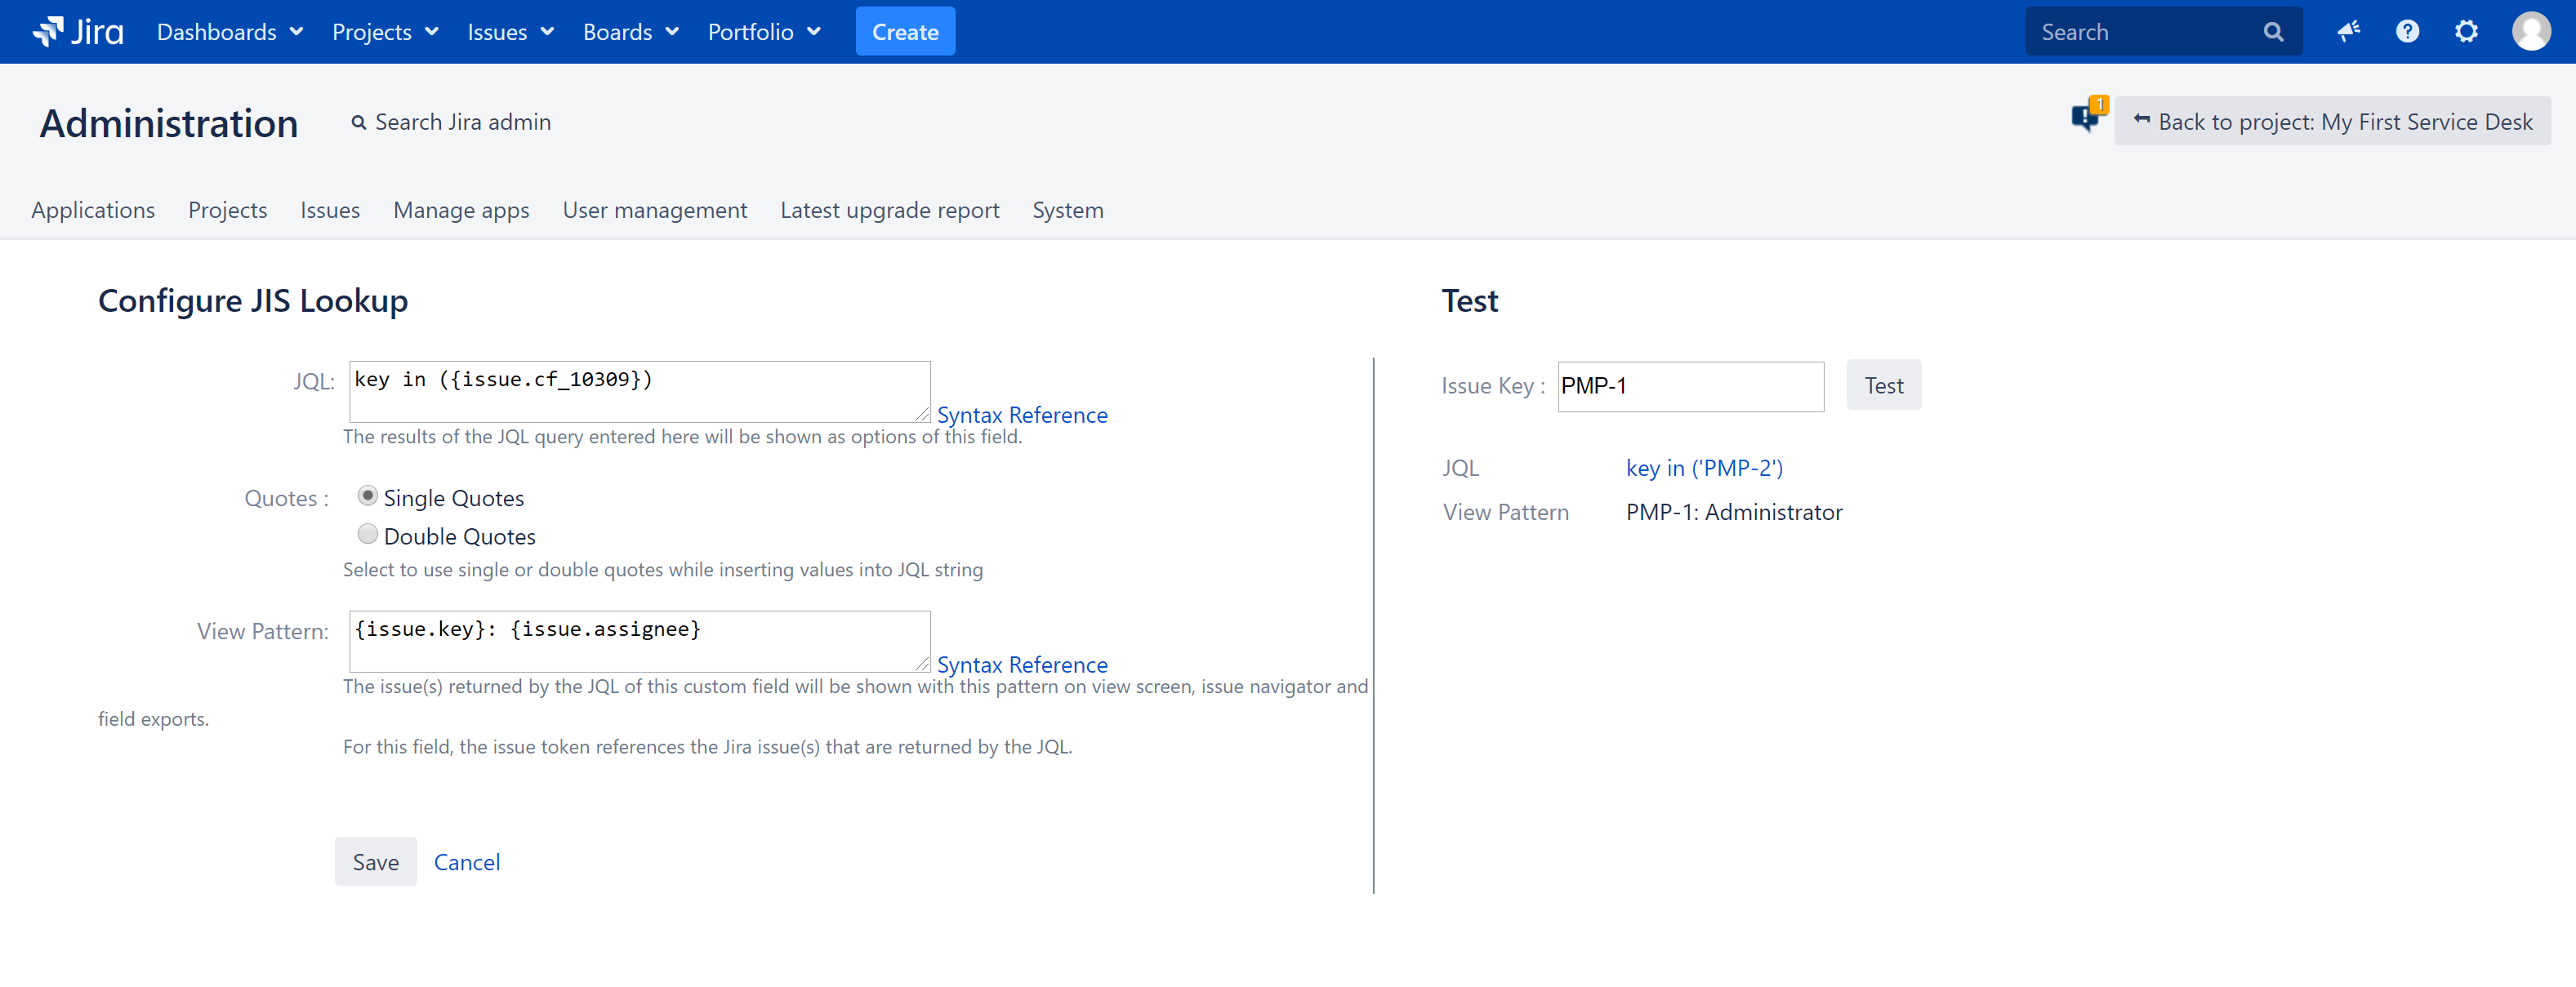Viewport: 2576px width, 987px height.
Task: Click the global search magnifier icon
Action: 2274,31
